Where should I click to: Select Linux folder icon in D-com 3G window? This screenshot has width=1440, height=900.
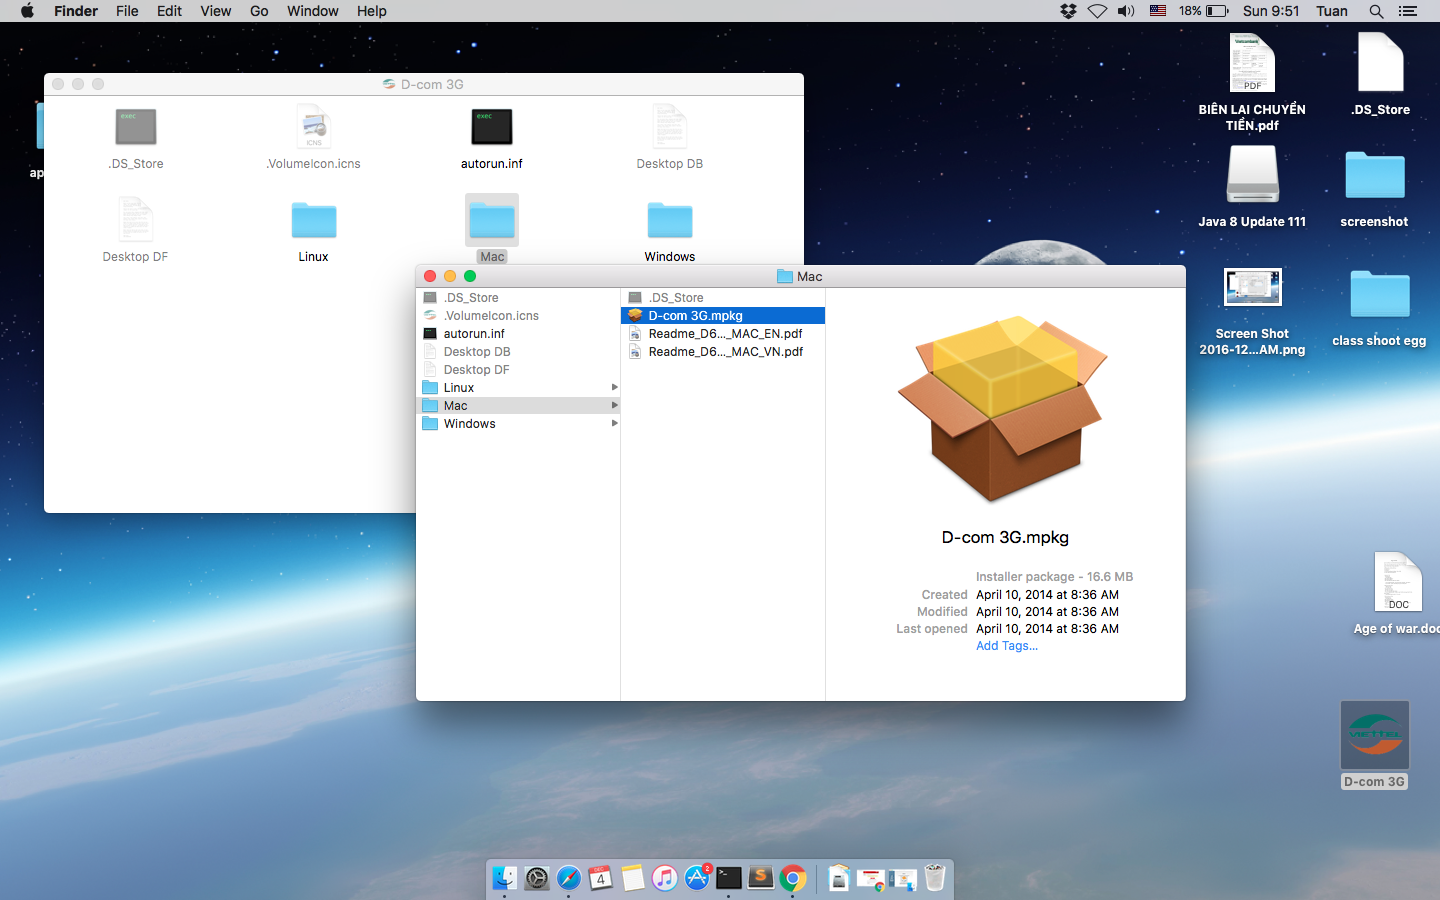pyautogui.click(x=314, y=220)
